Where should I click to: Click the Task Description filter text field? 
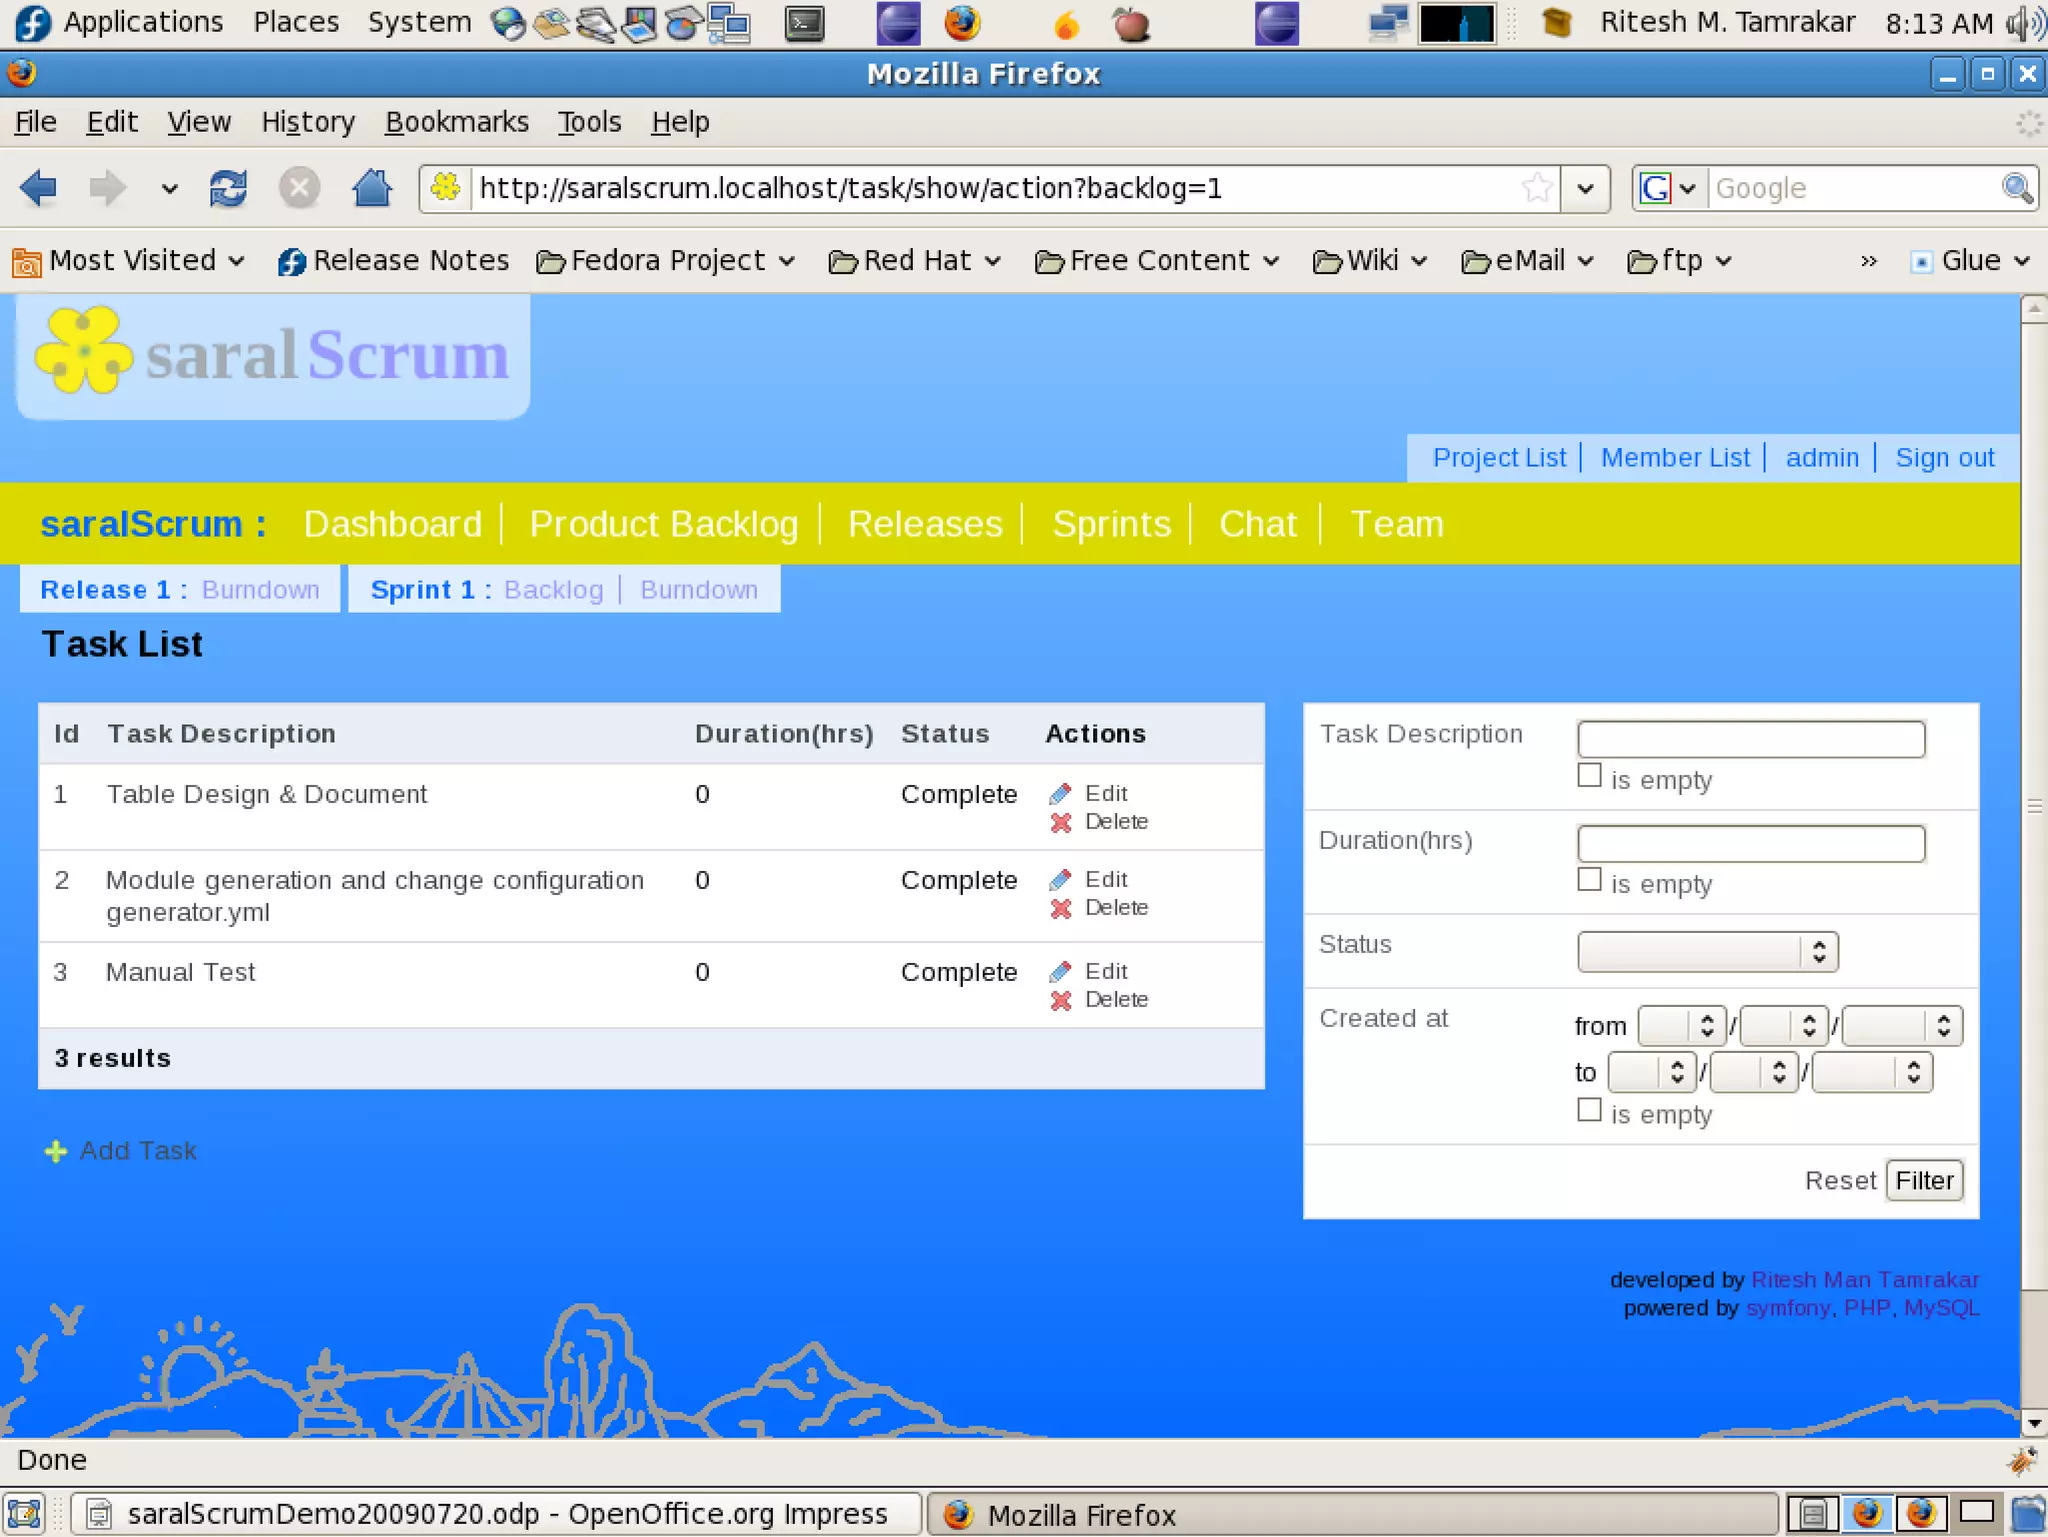tap(1750, 739)
